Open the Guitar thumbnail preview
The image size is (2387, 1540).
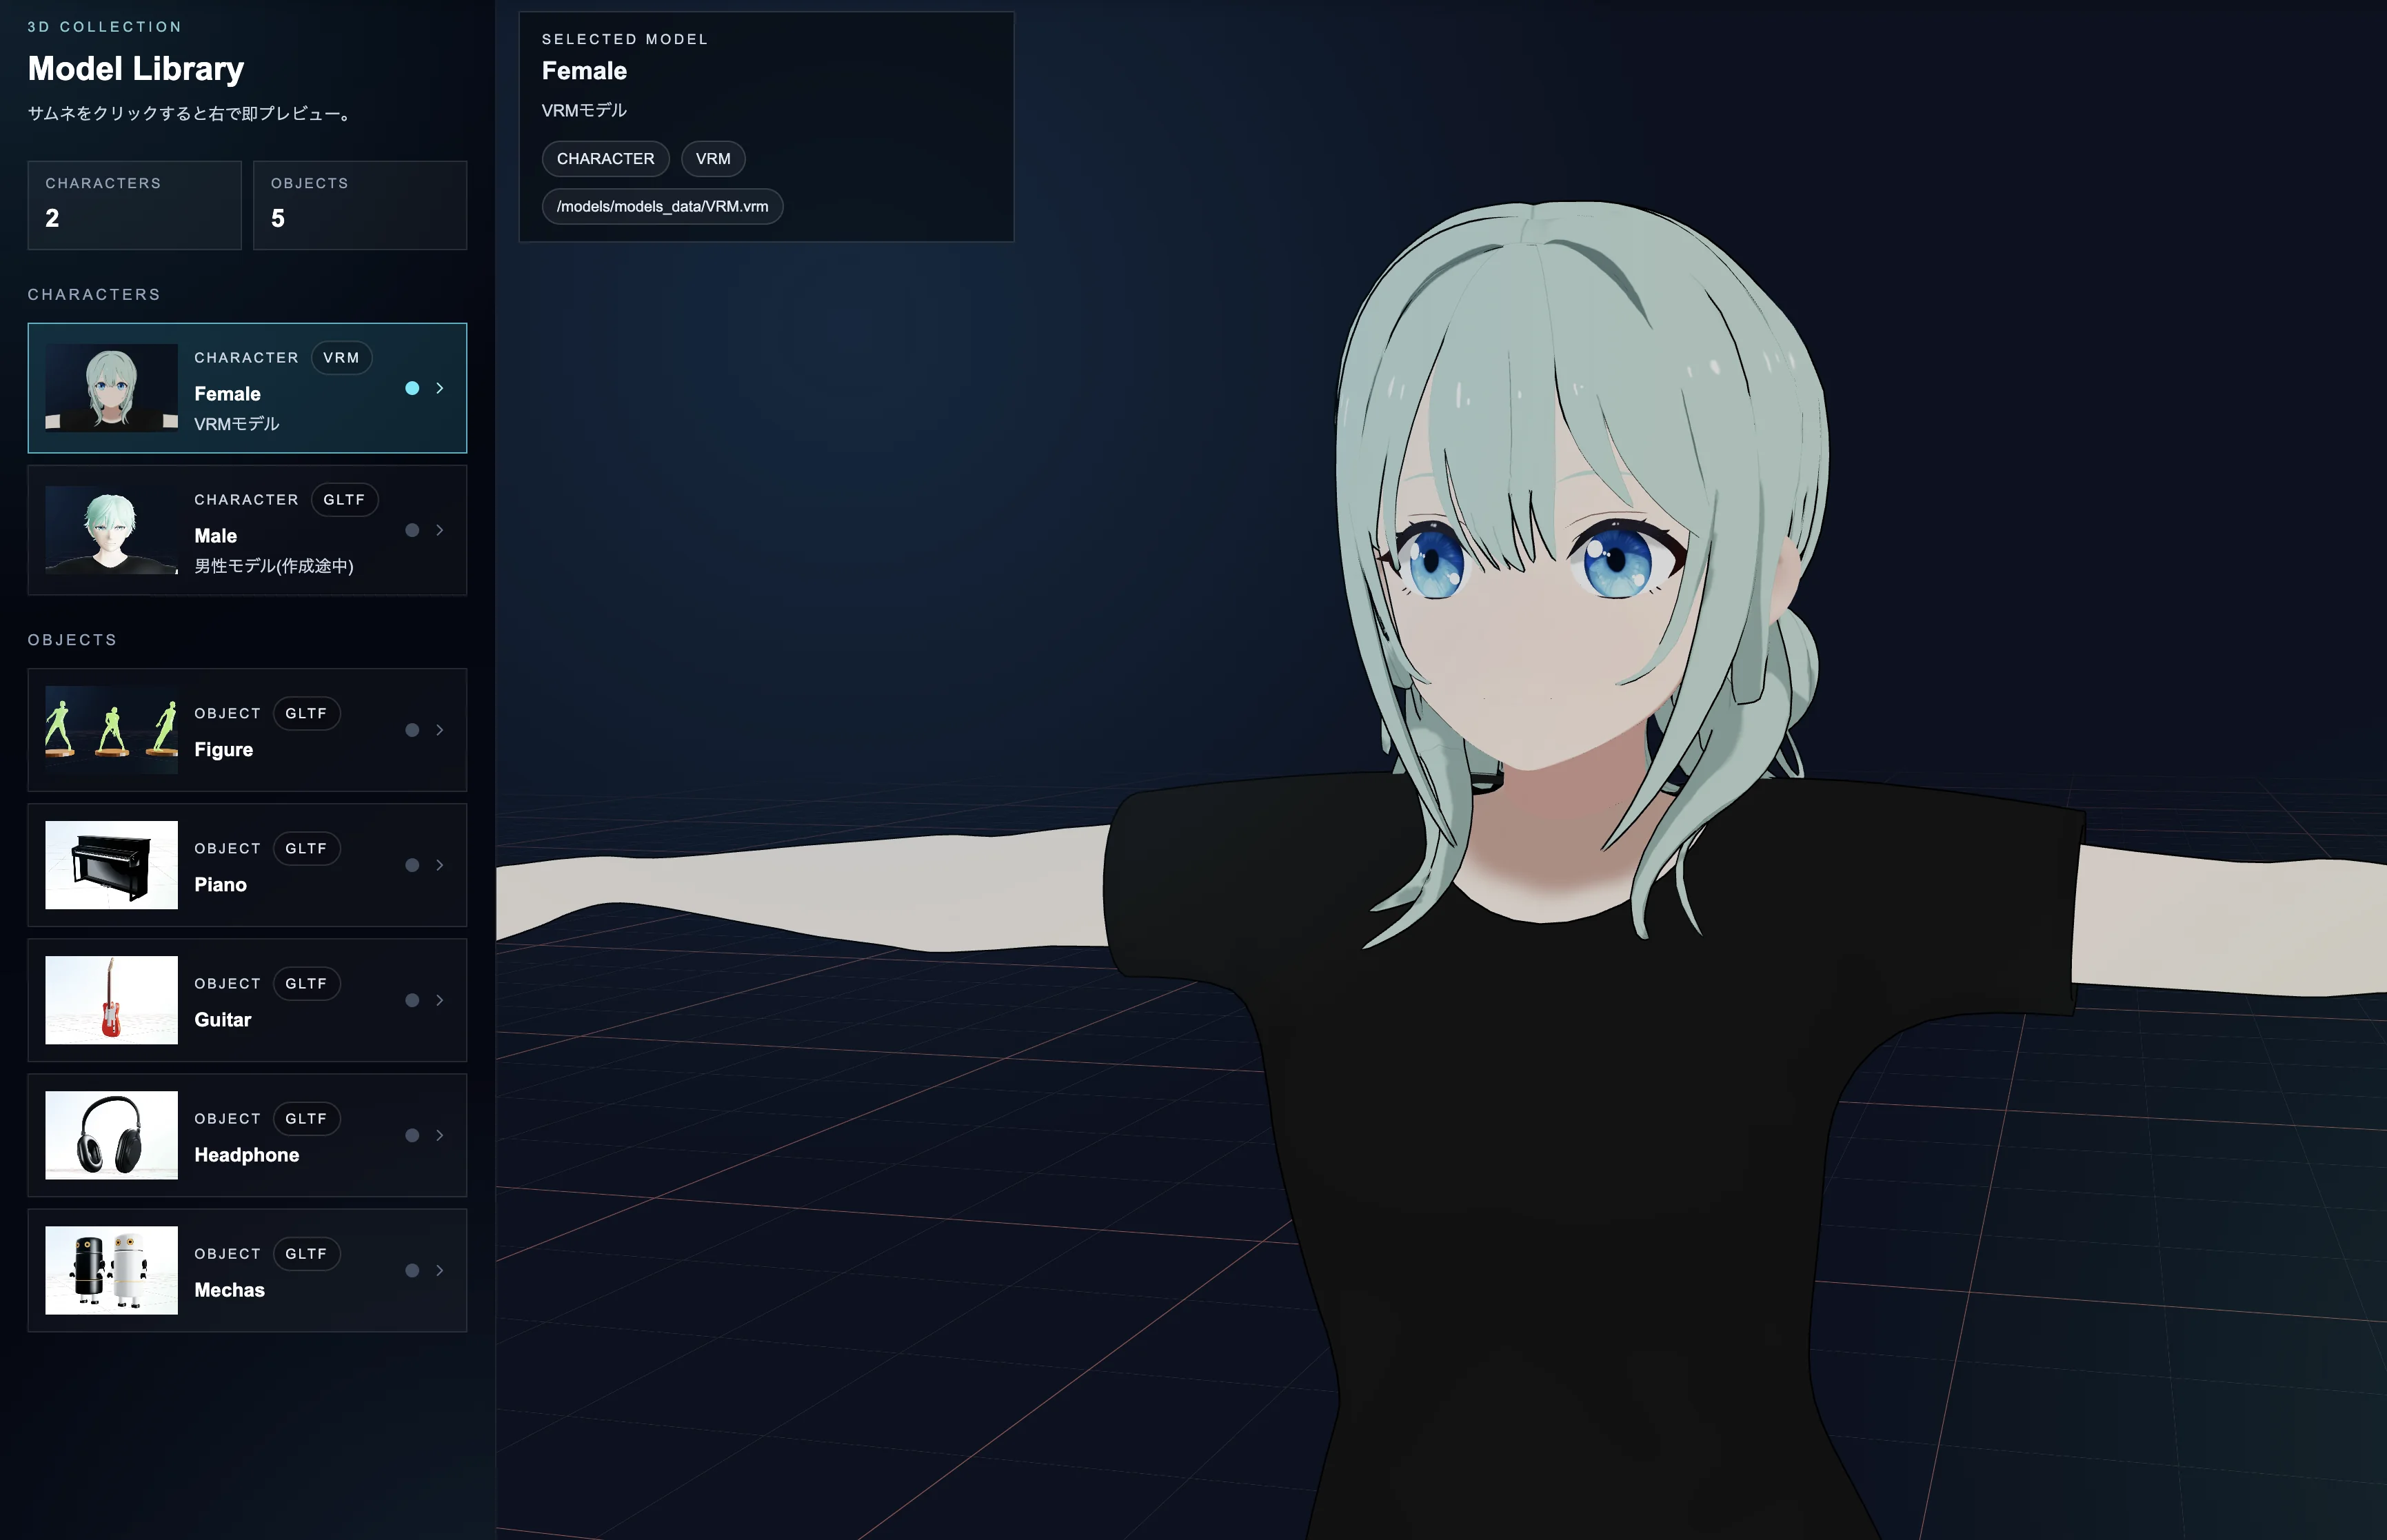click(x=111, y=1000)
